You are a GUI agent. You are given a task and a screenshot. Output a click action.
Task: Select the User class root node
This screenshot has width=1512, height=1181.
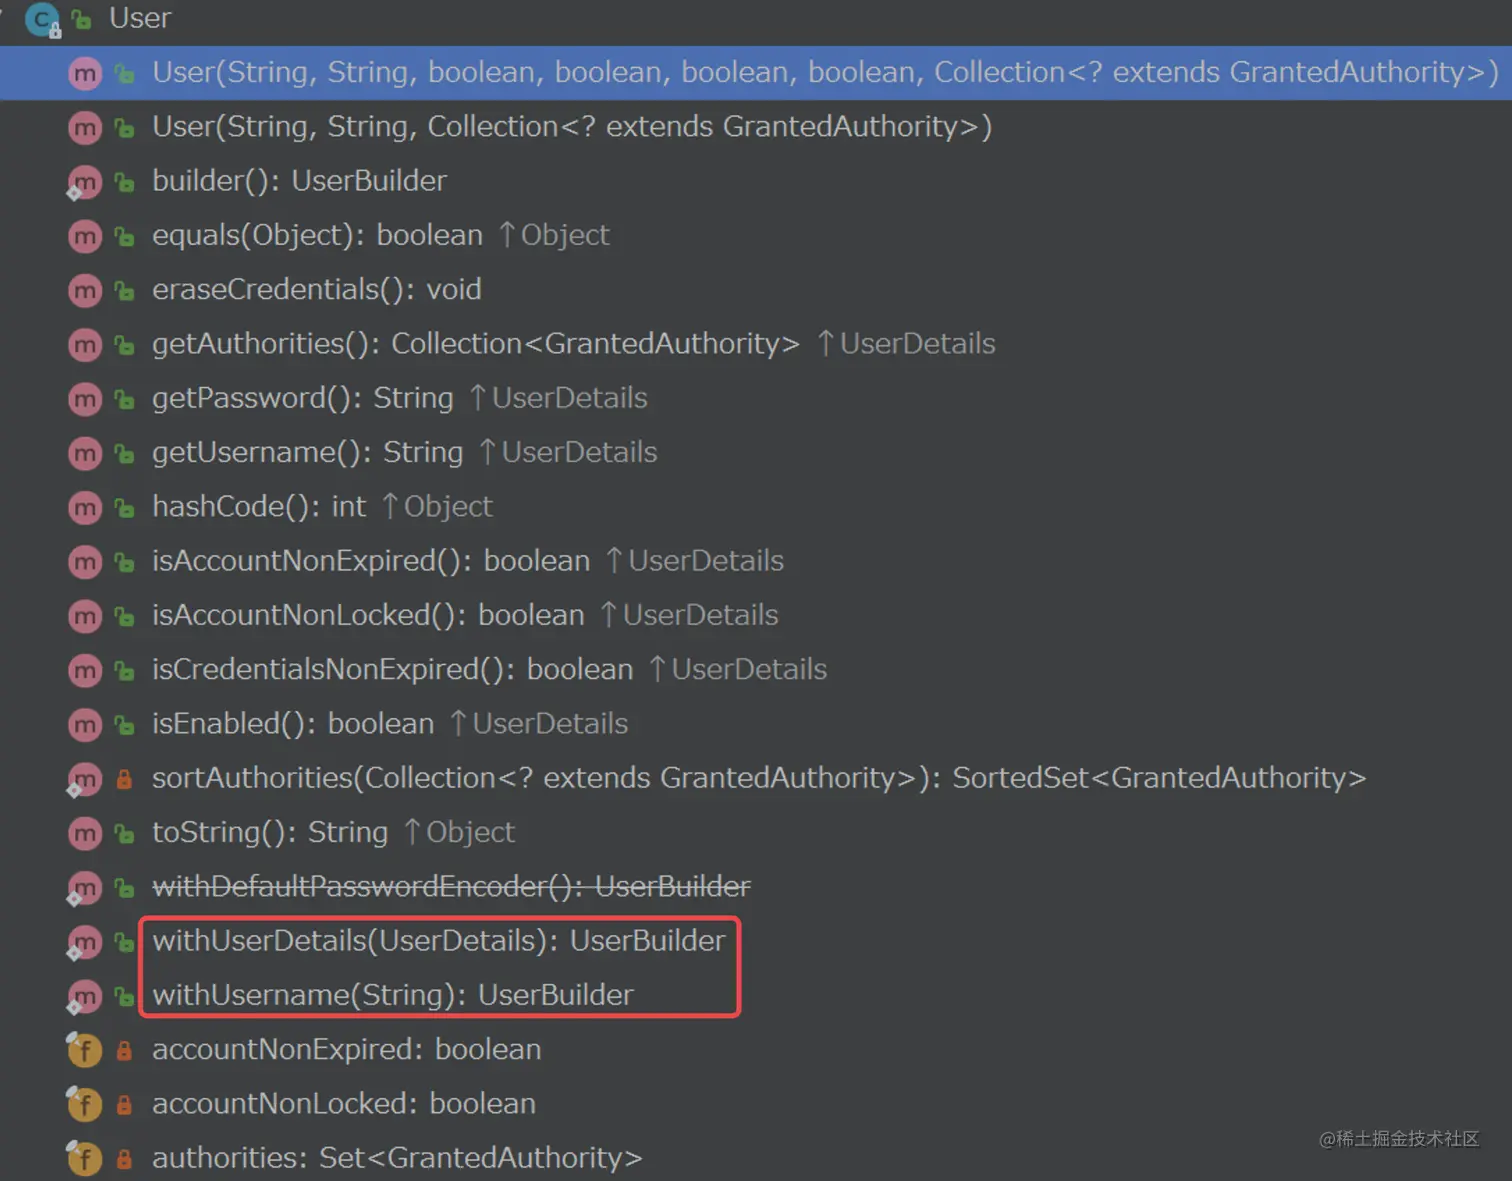click(140, 18)
